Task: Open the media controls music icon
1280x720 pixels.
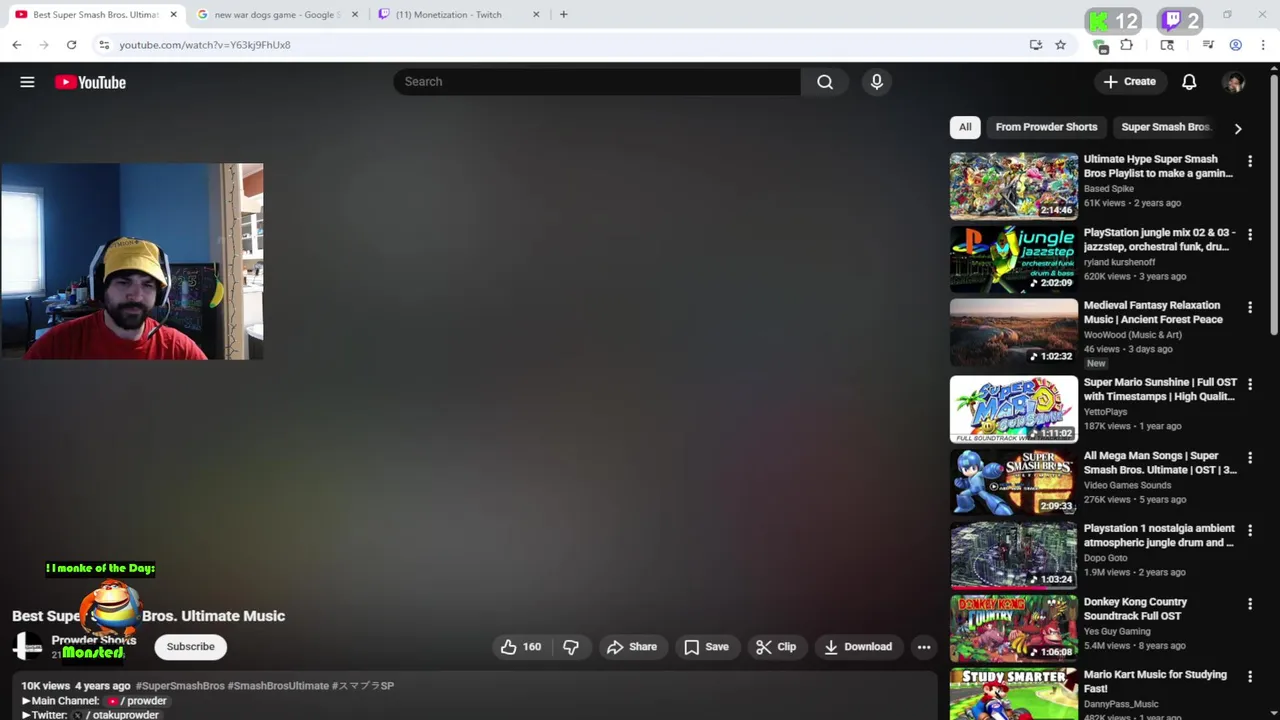Action: point(1208,45)
